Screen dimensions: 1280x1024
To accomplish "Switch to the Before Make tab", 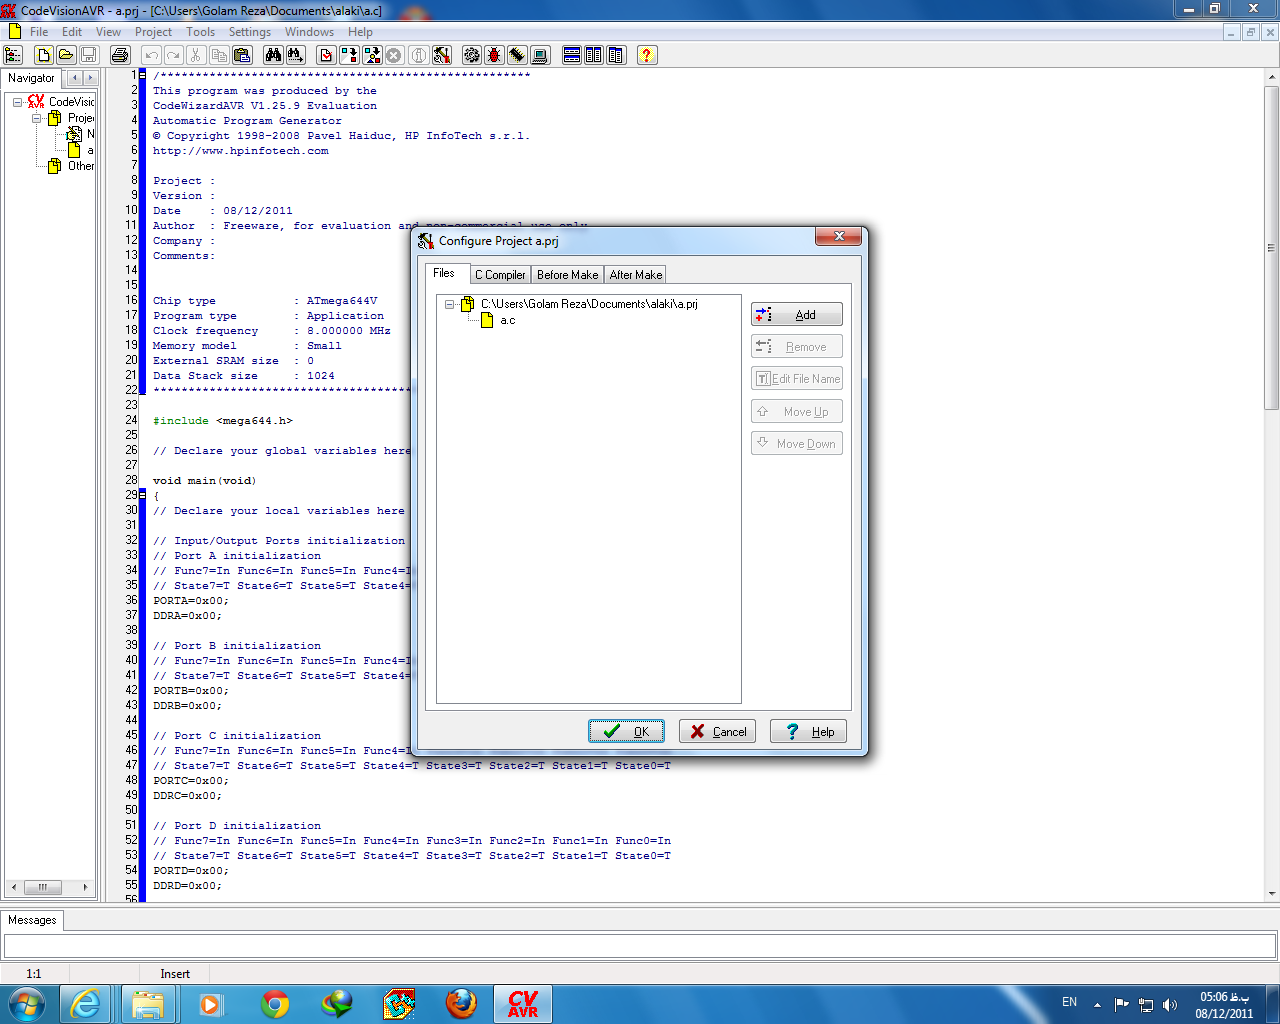I will (568, 275).
